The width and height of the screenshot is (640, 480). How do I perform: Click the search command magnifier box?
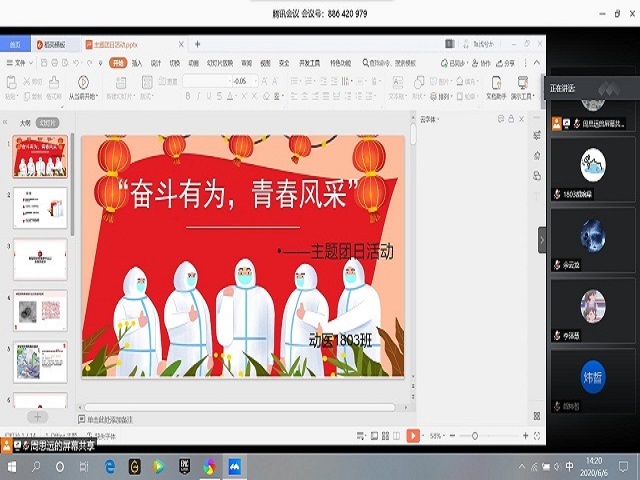click(x=389, y=63)
